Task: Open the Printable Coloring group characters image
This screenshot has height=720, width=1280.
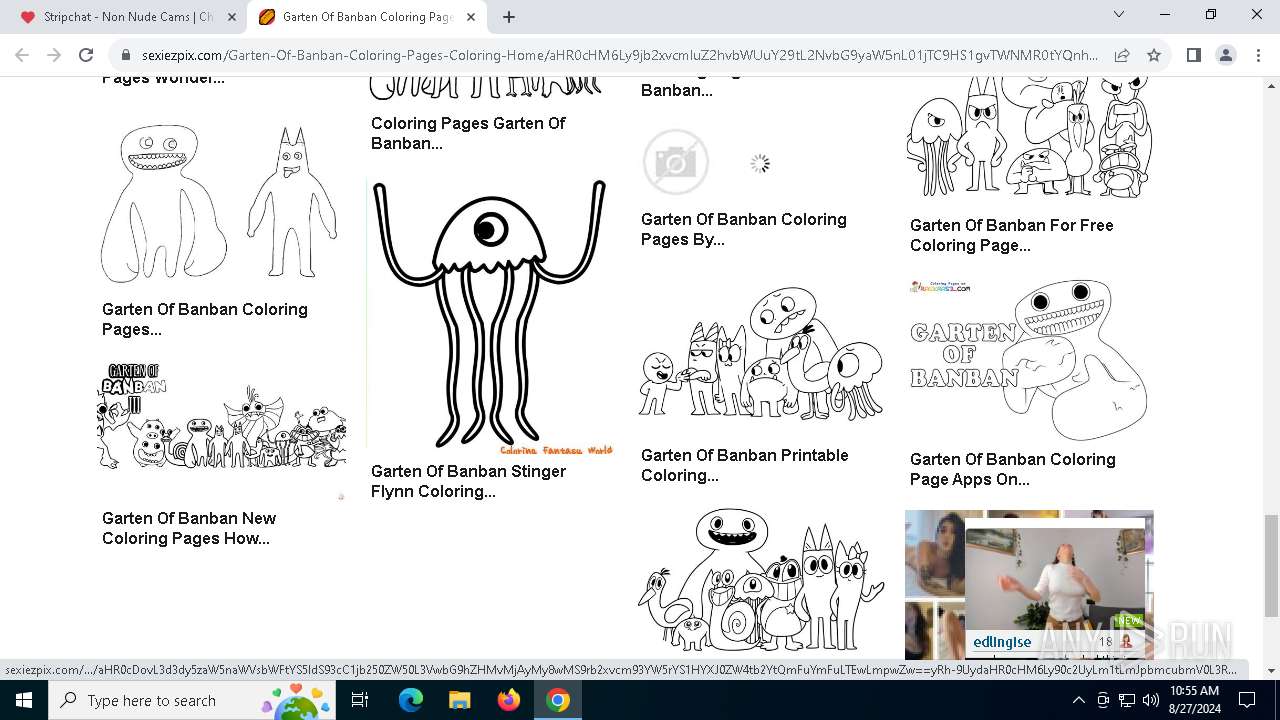Action: [x=761, y=353]
